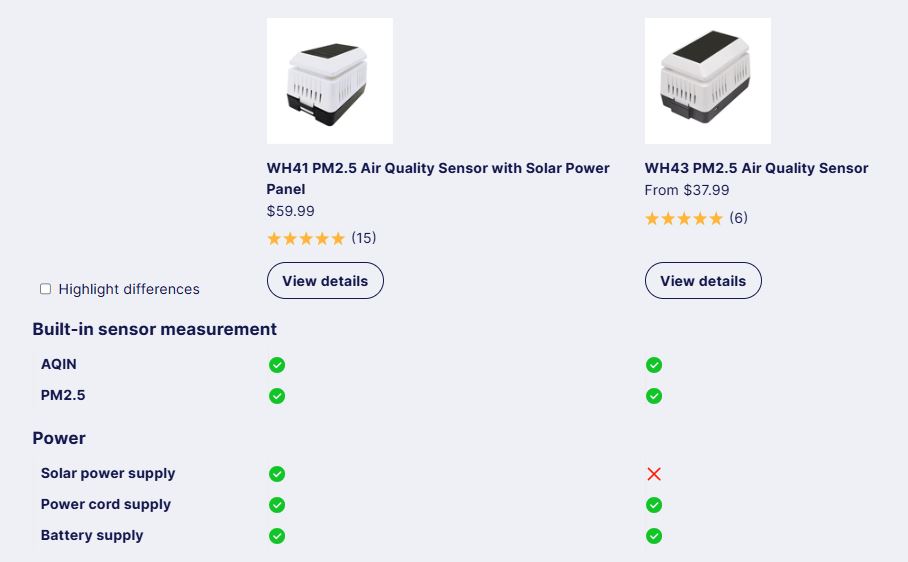Image resolution: width=908 pixels, height=562 pixels.
Task: Click the WH41 AQIN green checkmark icon
Action: point(277,365)
